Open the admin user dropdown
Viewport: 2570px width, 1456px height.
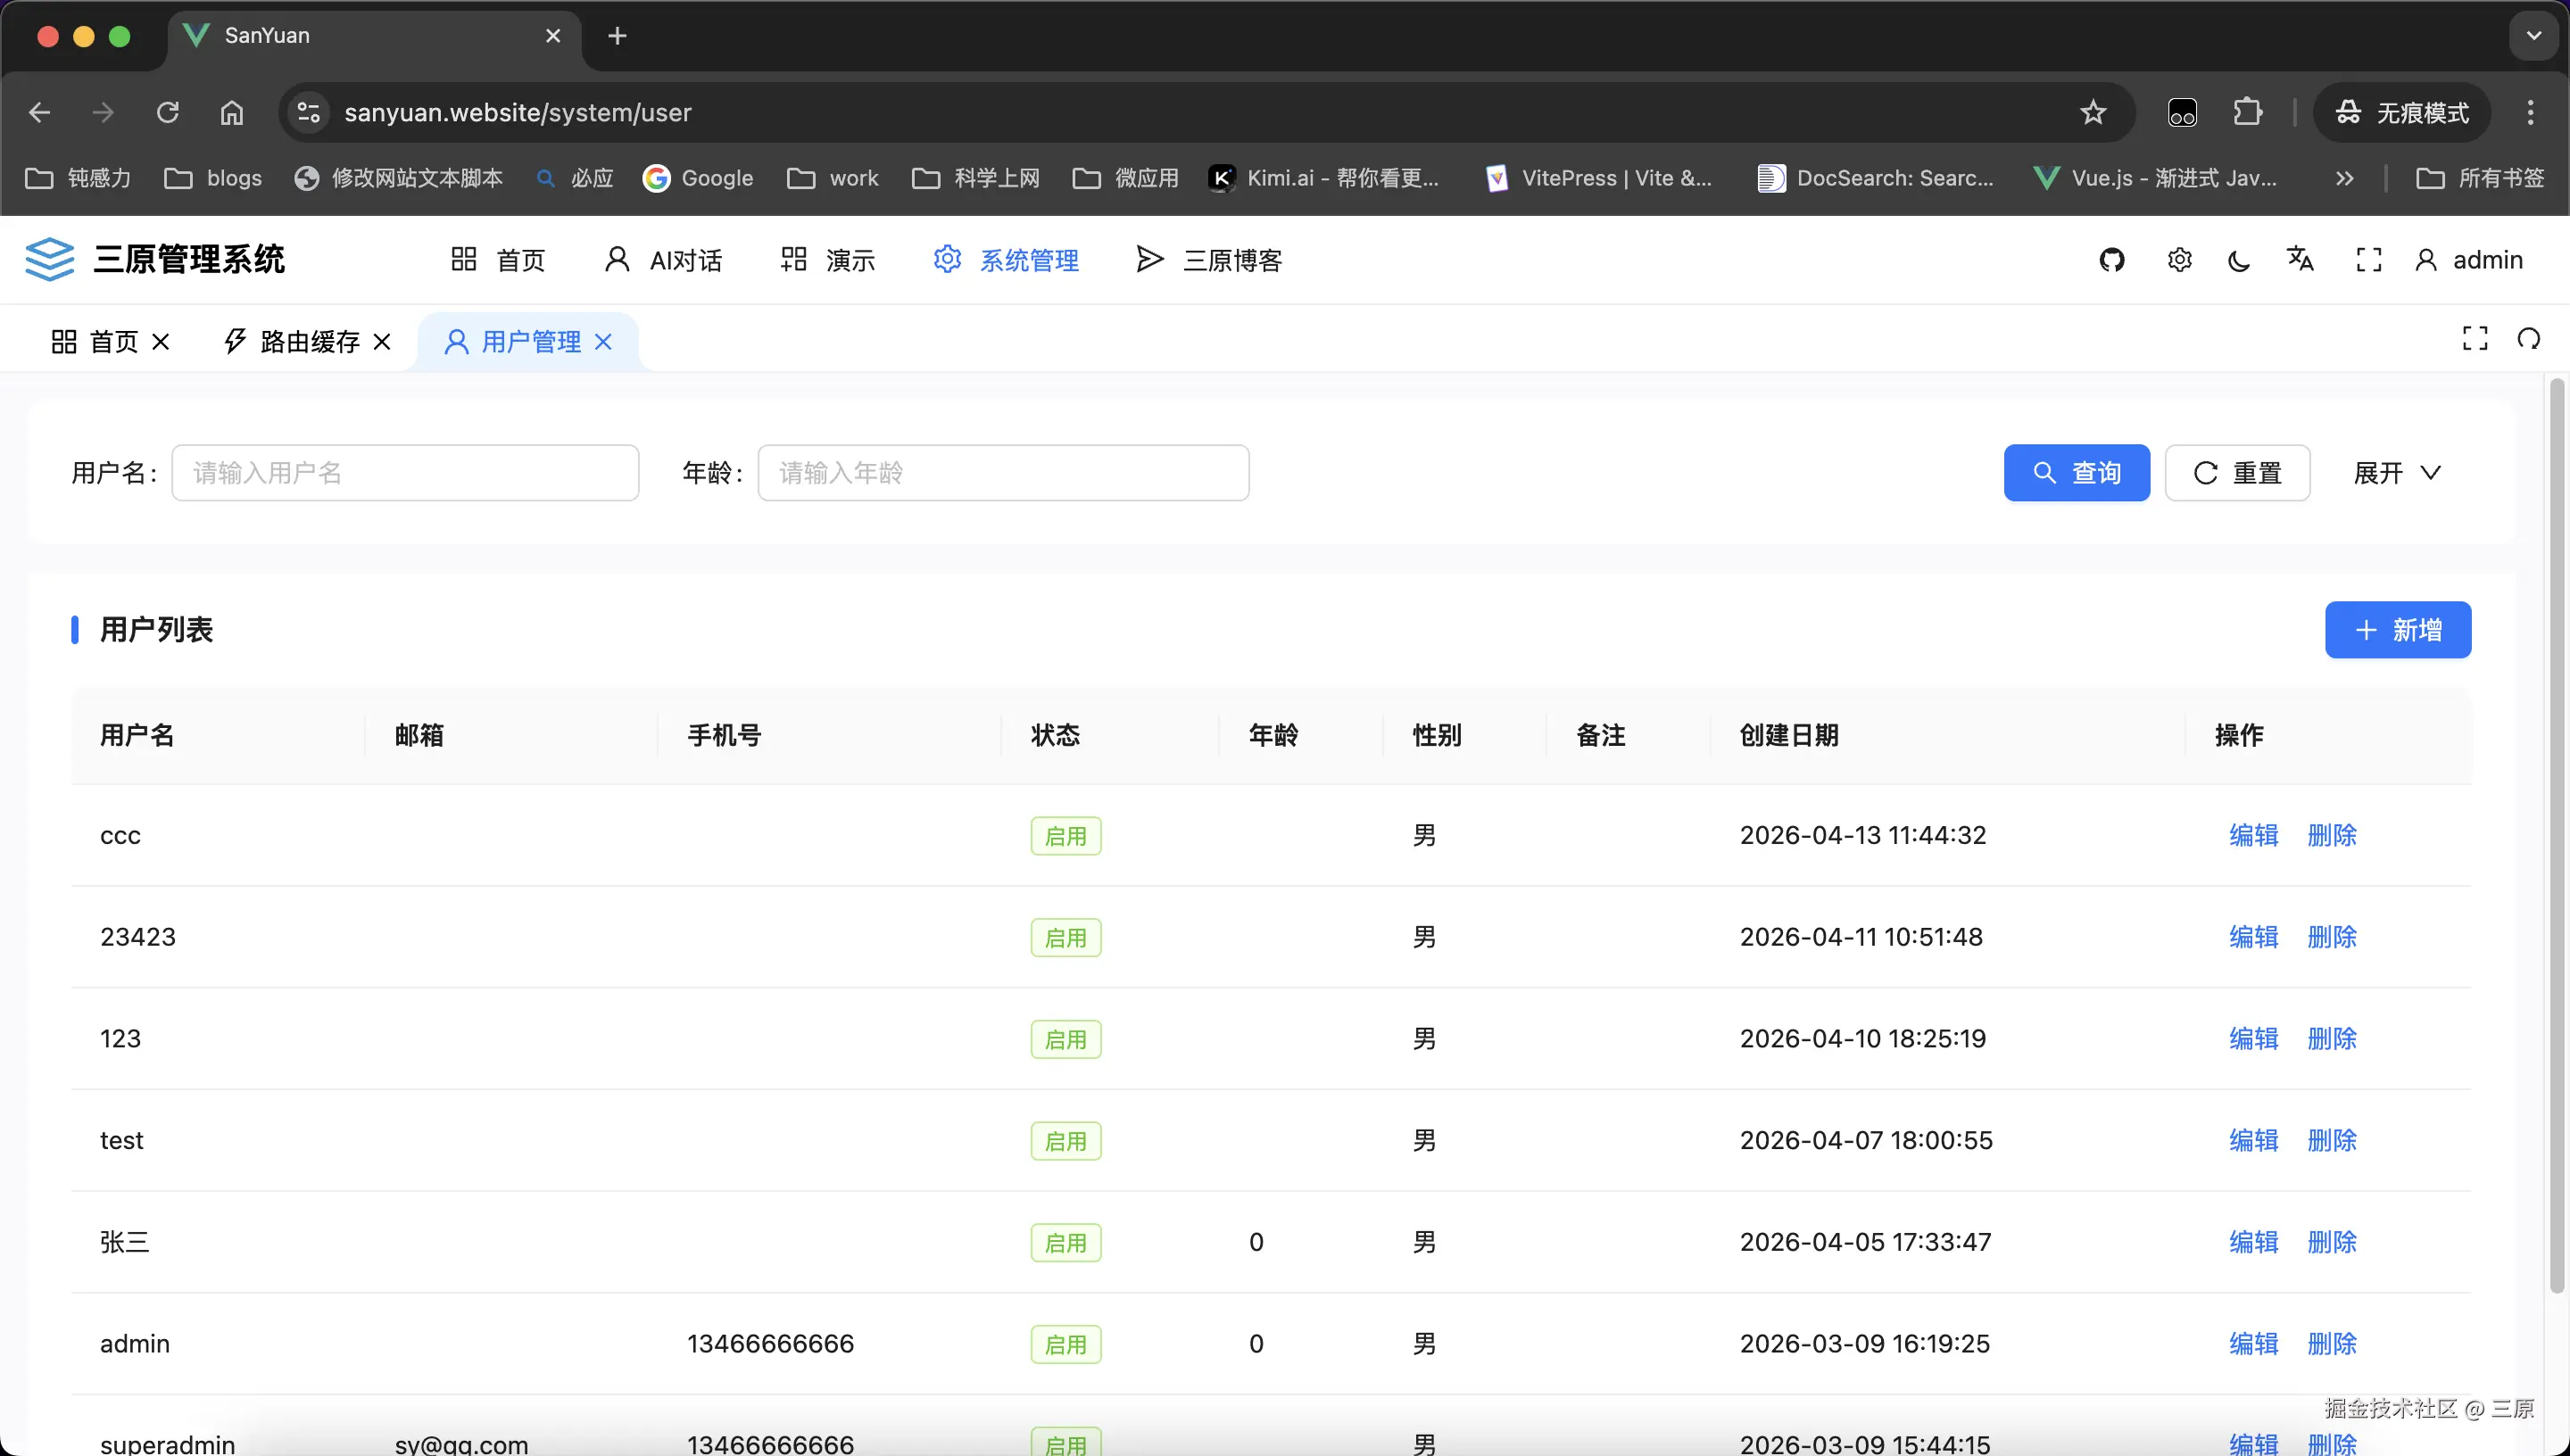coord(2469,260)
